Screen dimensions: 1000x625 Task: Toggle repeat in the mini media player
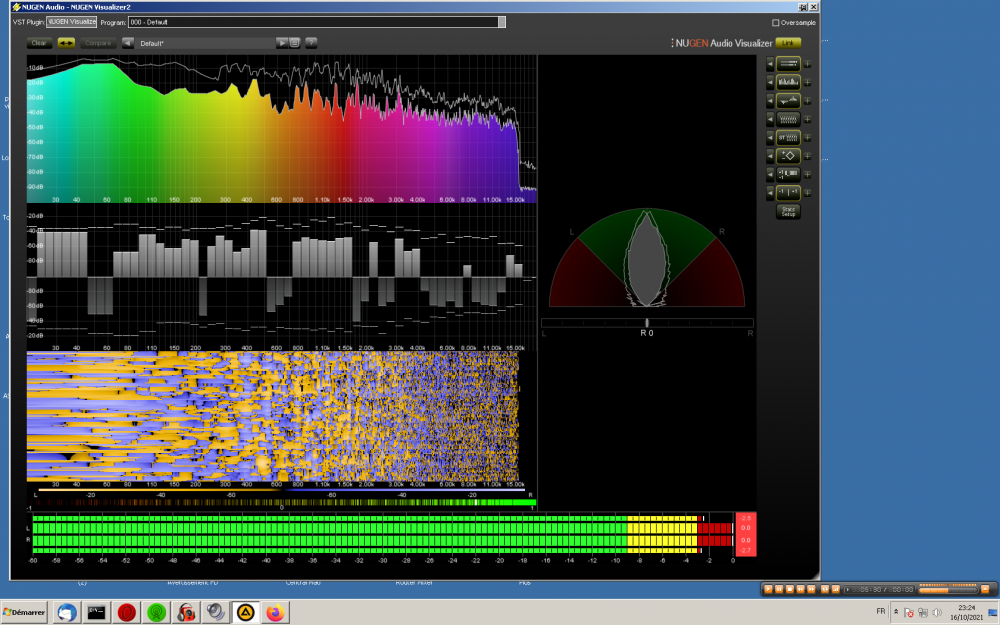coord(825,589)
